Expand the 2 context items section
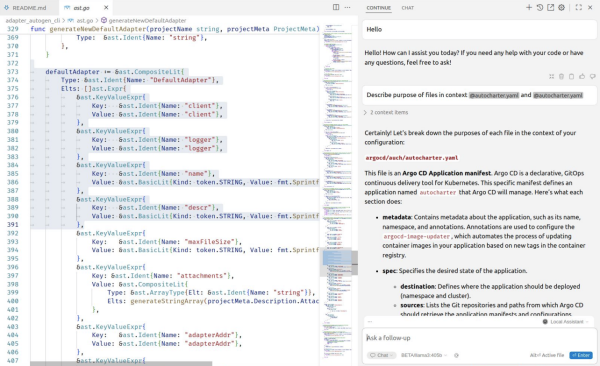Viewport: 600px width, 366px height. [x=386, y=113]
